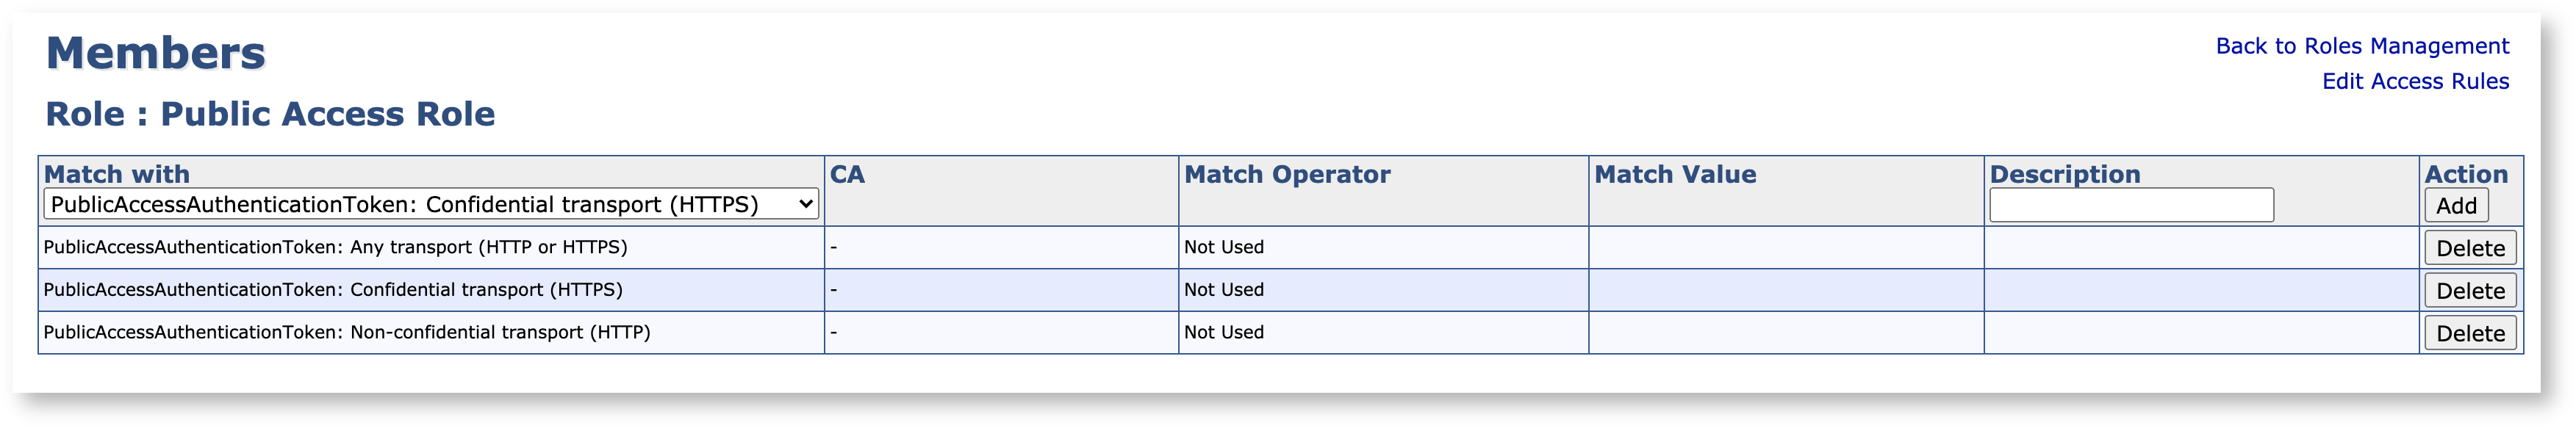Click the Confidential transport (HTTPS) table row entry
2576x428 pixels.
click(332, 290)
